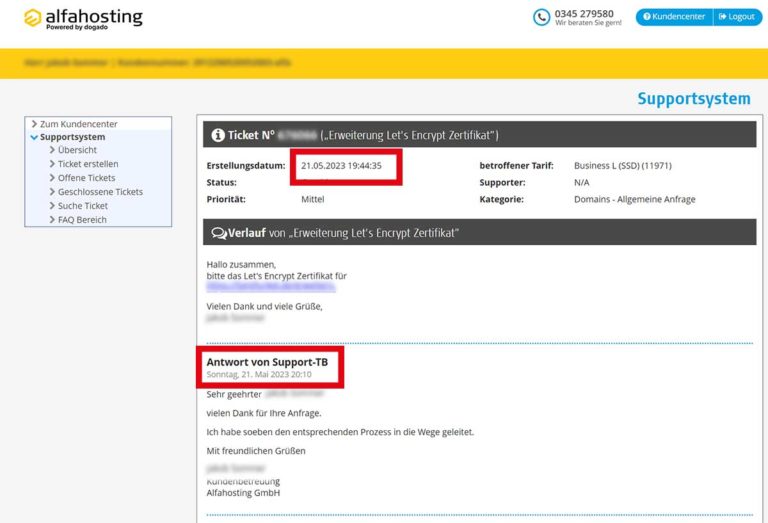This screenshot has height=523, width=768.
Task: Open Suche Ticket page
Action: click(x=82, y=206)
